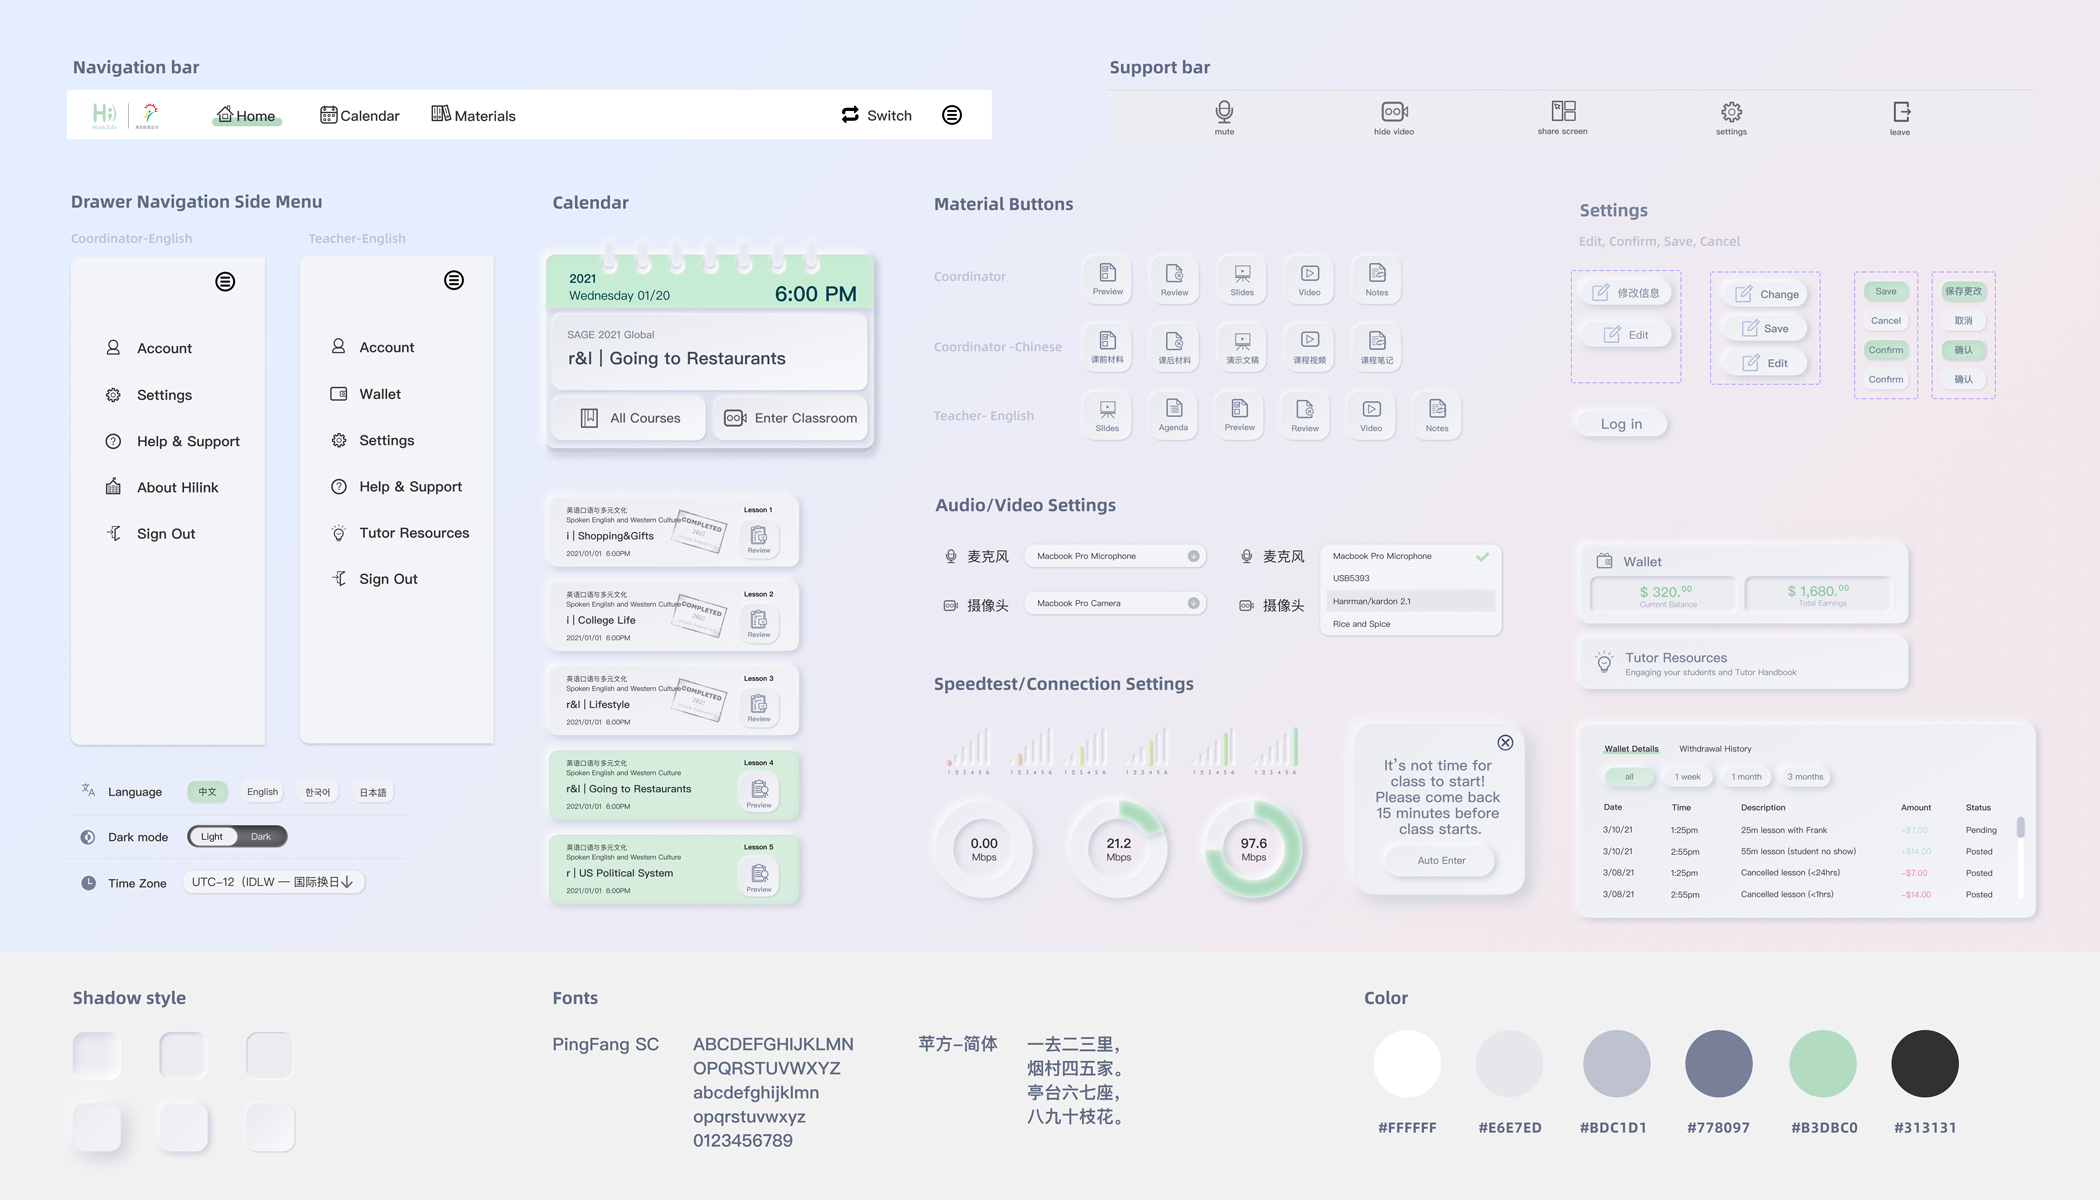Click the hide video camera icon
The height and width of the screenshot is (1200, 2100).
coord(1394,112)
